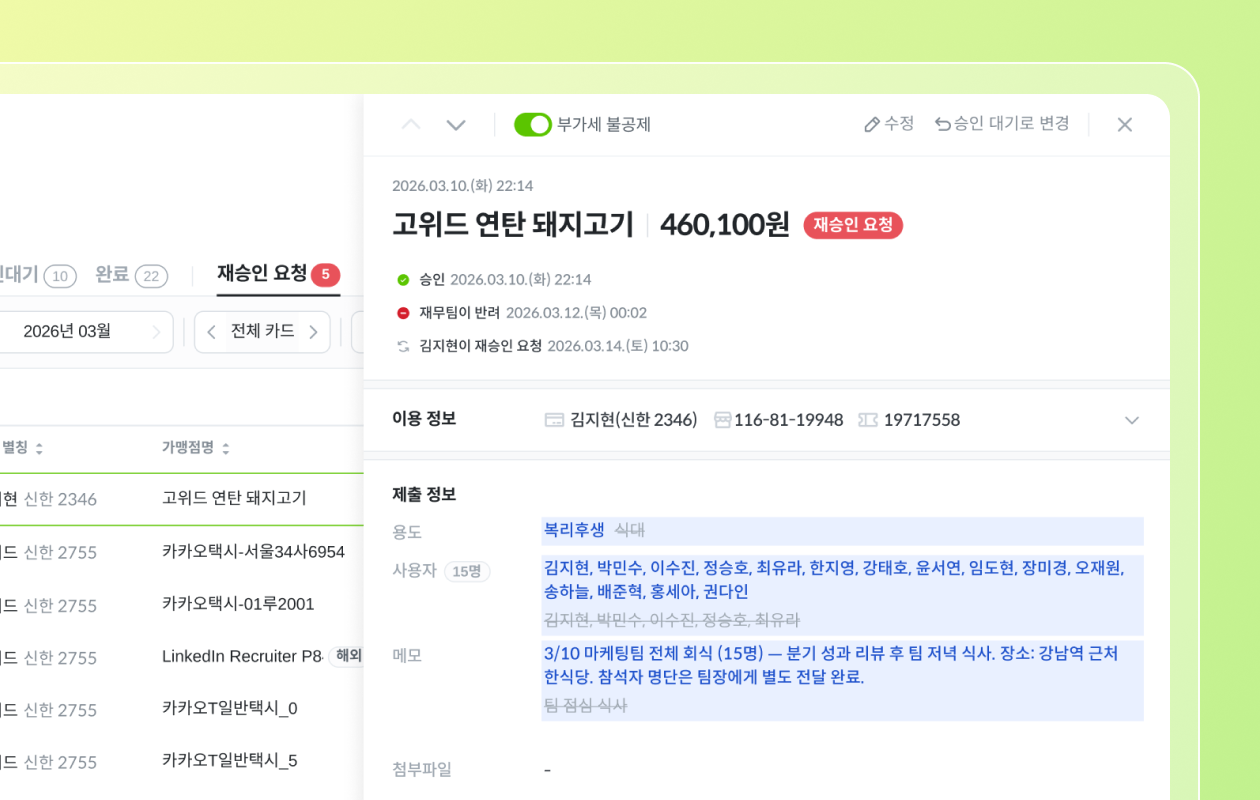Sort by 별칭 column

22,448
